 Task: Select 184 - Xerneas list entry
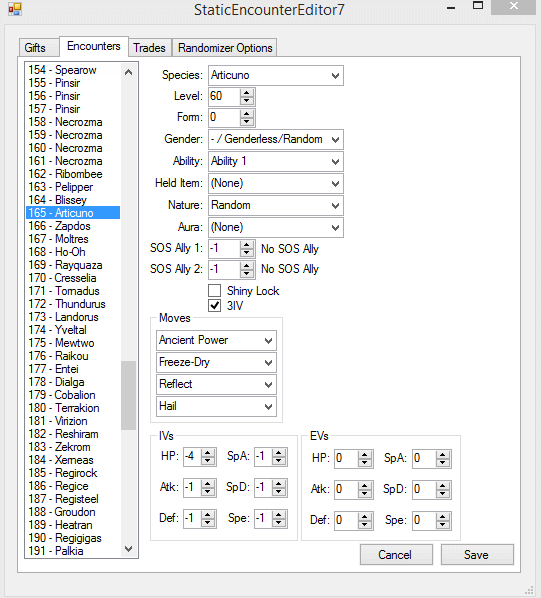(x=73, y=460)
